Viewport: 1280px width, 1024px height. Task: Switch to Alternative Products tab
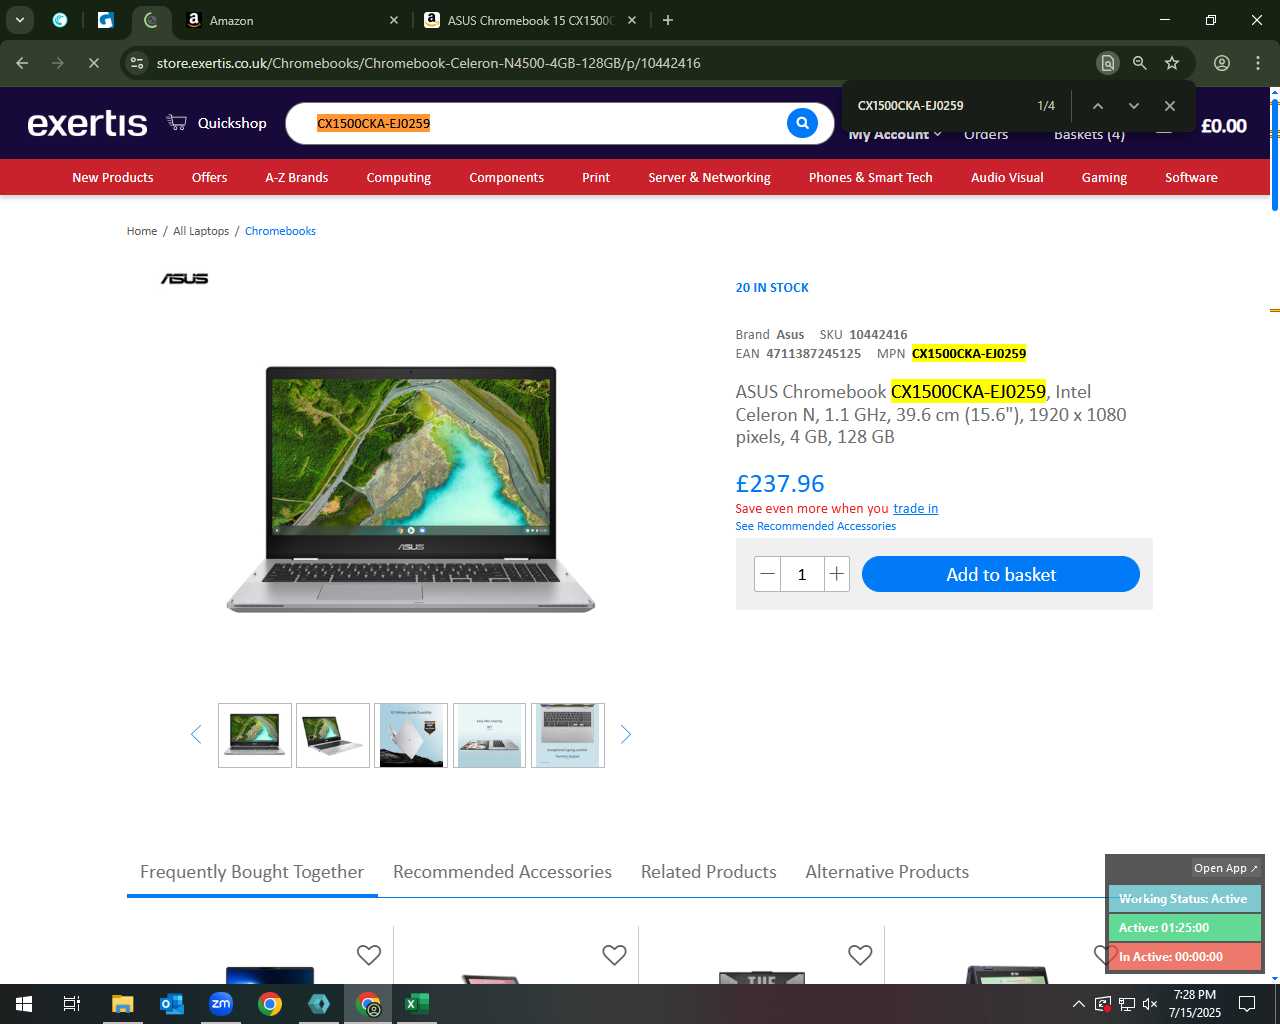pos(887,872)
